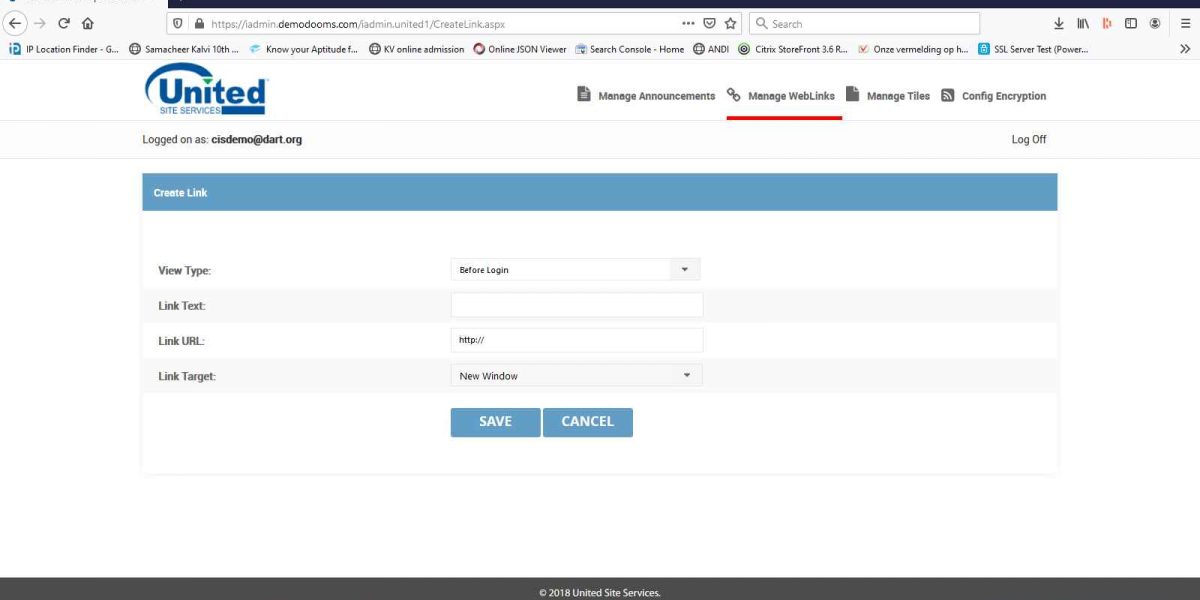Open the Link Target dropdown
1200x600 pixels.
click(x=687, y=375)
